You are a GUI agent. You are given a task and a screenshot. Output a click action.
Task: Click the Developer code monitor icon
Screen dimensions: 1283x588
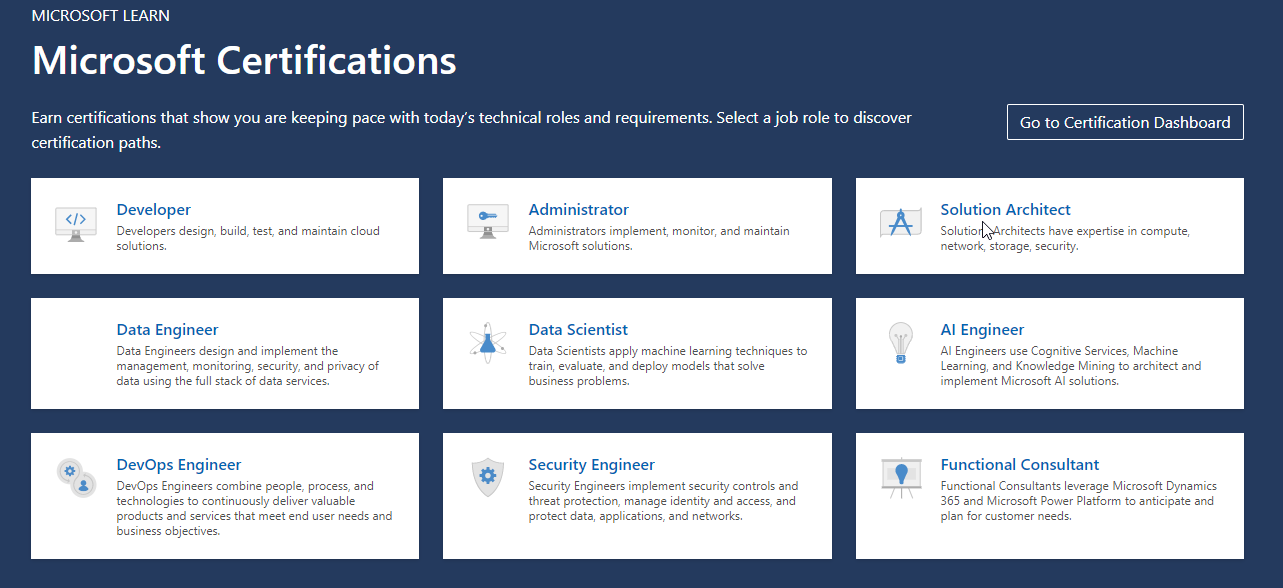(76, 224)
